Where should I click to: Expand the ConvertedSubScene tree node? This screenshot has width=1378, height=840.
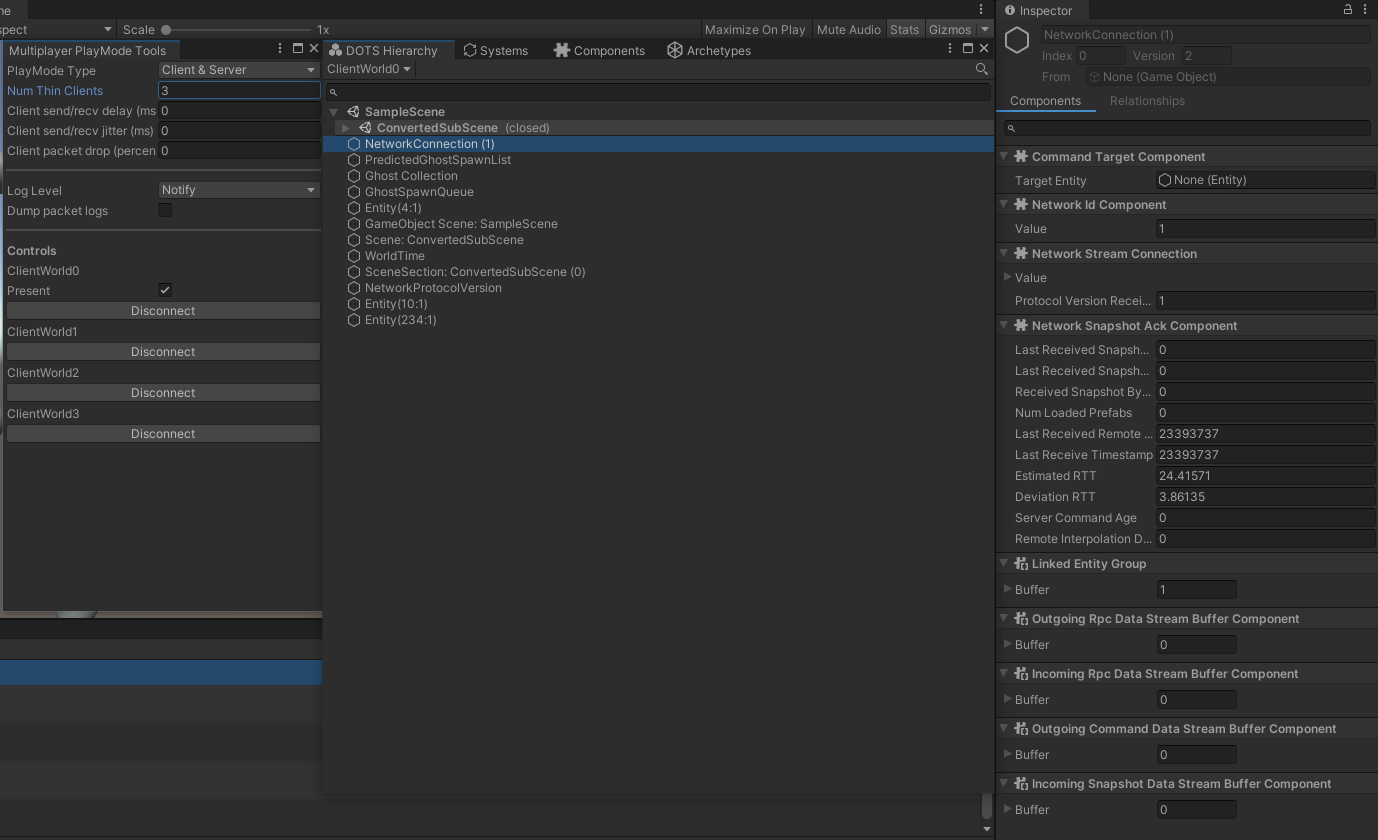pyautogui.click(x=346, y=128)
